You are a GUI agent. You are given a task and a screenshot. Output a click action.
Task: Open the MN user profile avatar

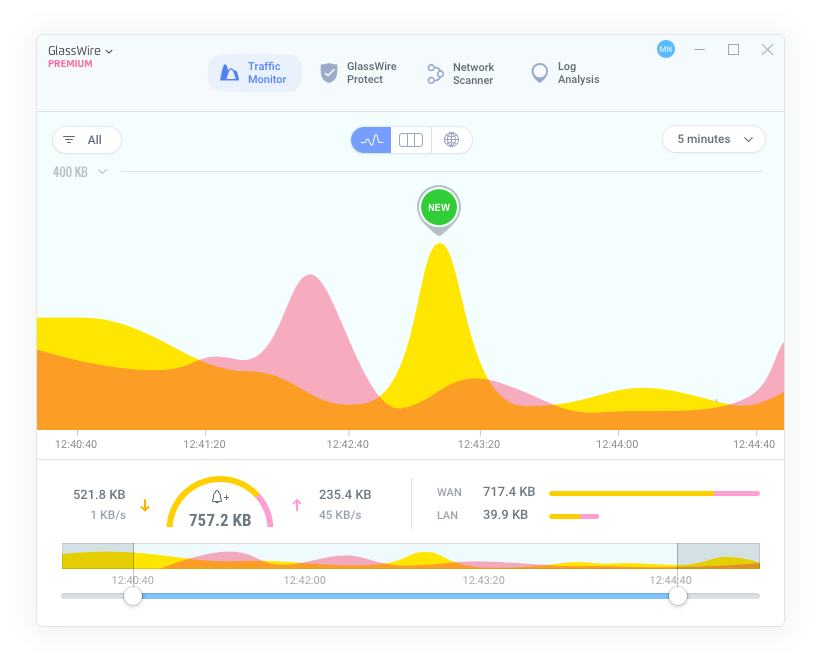click(665, 49)
